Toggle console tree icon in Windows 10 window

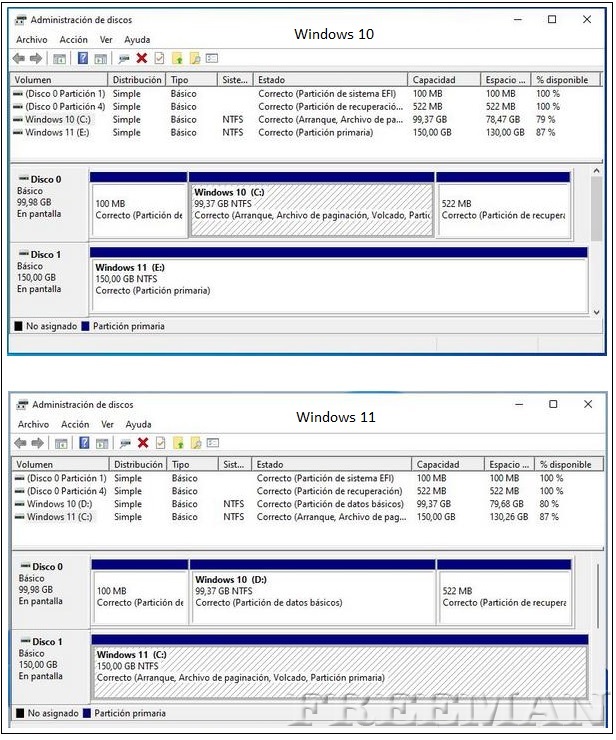59,59
